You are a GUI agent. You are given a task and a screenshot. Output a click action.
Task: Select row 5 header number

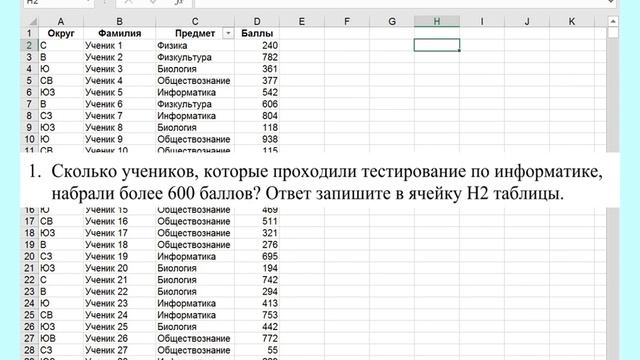[29, 80]
